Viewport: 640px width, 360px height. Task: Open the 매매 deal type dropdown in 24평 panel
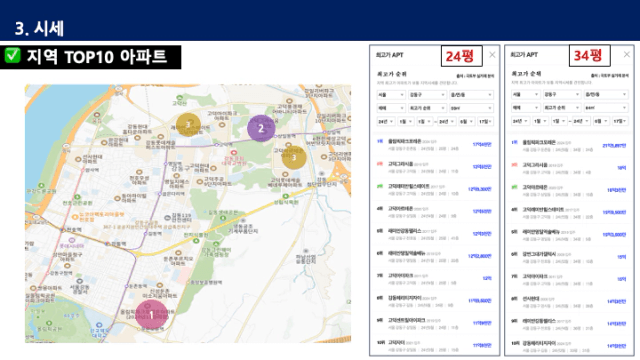click(391, 108)
